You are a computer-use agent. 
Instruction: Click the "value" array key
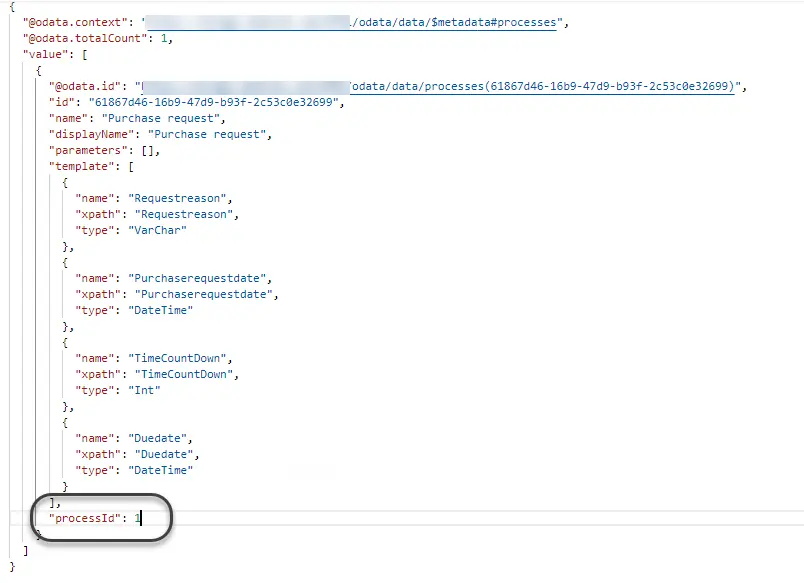[x=46, y=54]
